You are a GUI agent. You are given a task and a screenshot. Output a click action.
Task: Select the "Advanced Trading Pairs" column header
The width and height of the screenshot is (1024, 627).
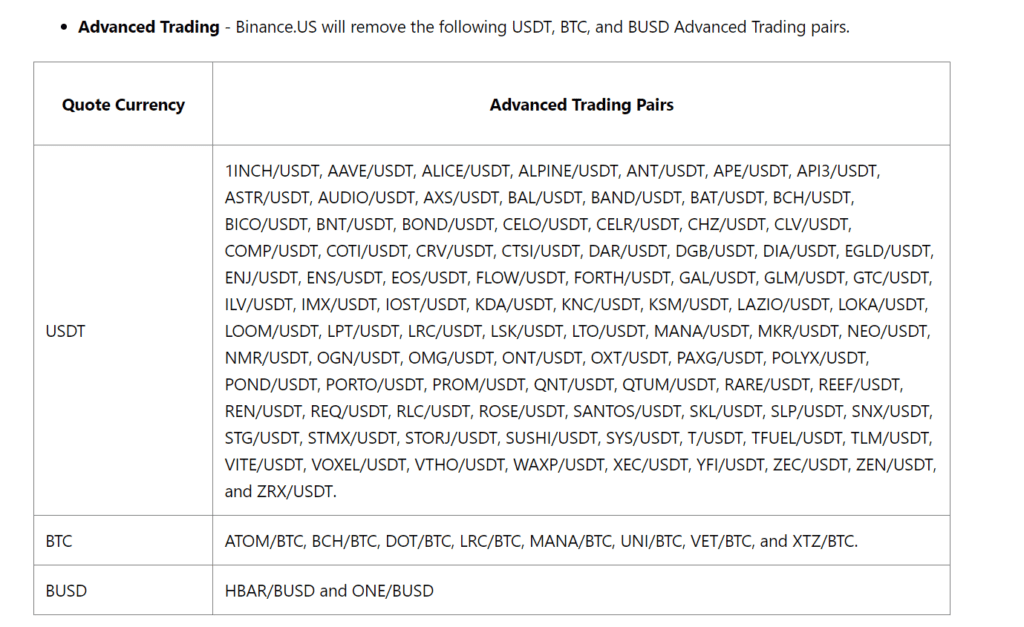point(581,104)
